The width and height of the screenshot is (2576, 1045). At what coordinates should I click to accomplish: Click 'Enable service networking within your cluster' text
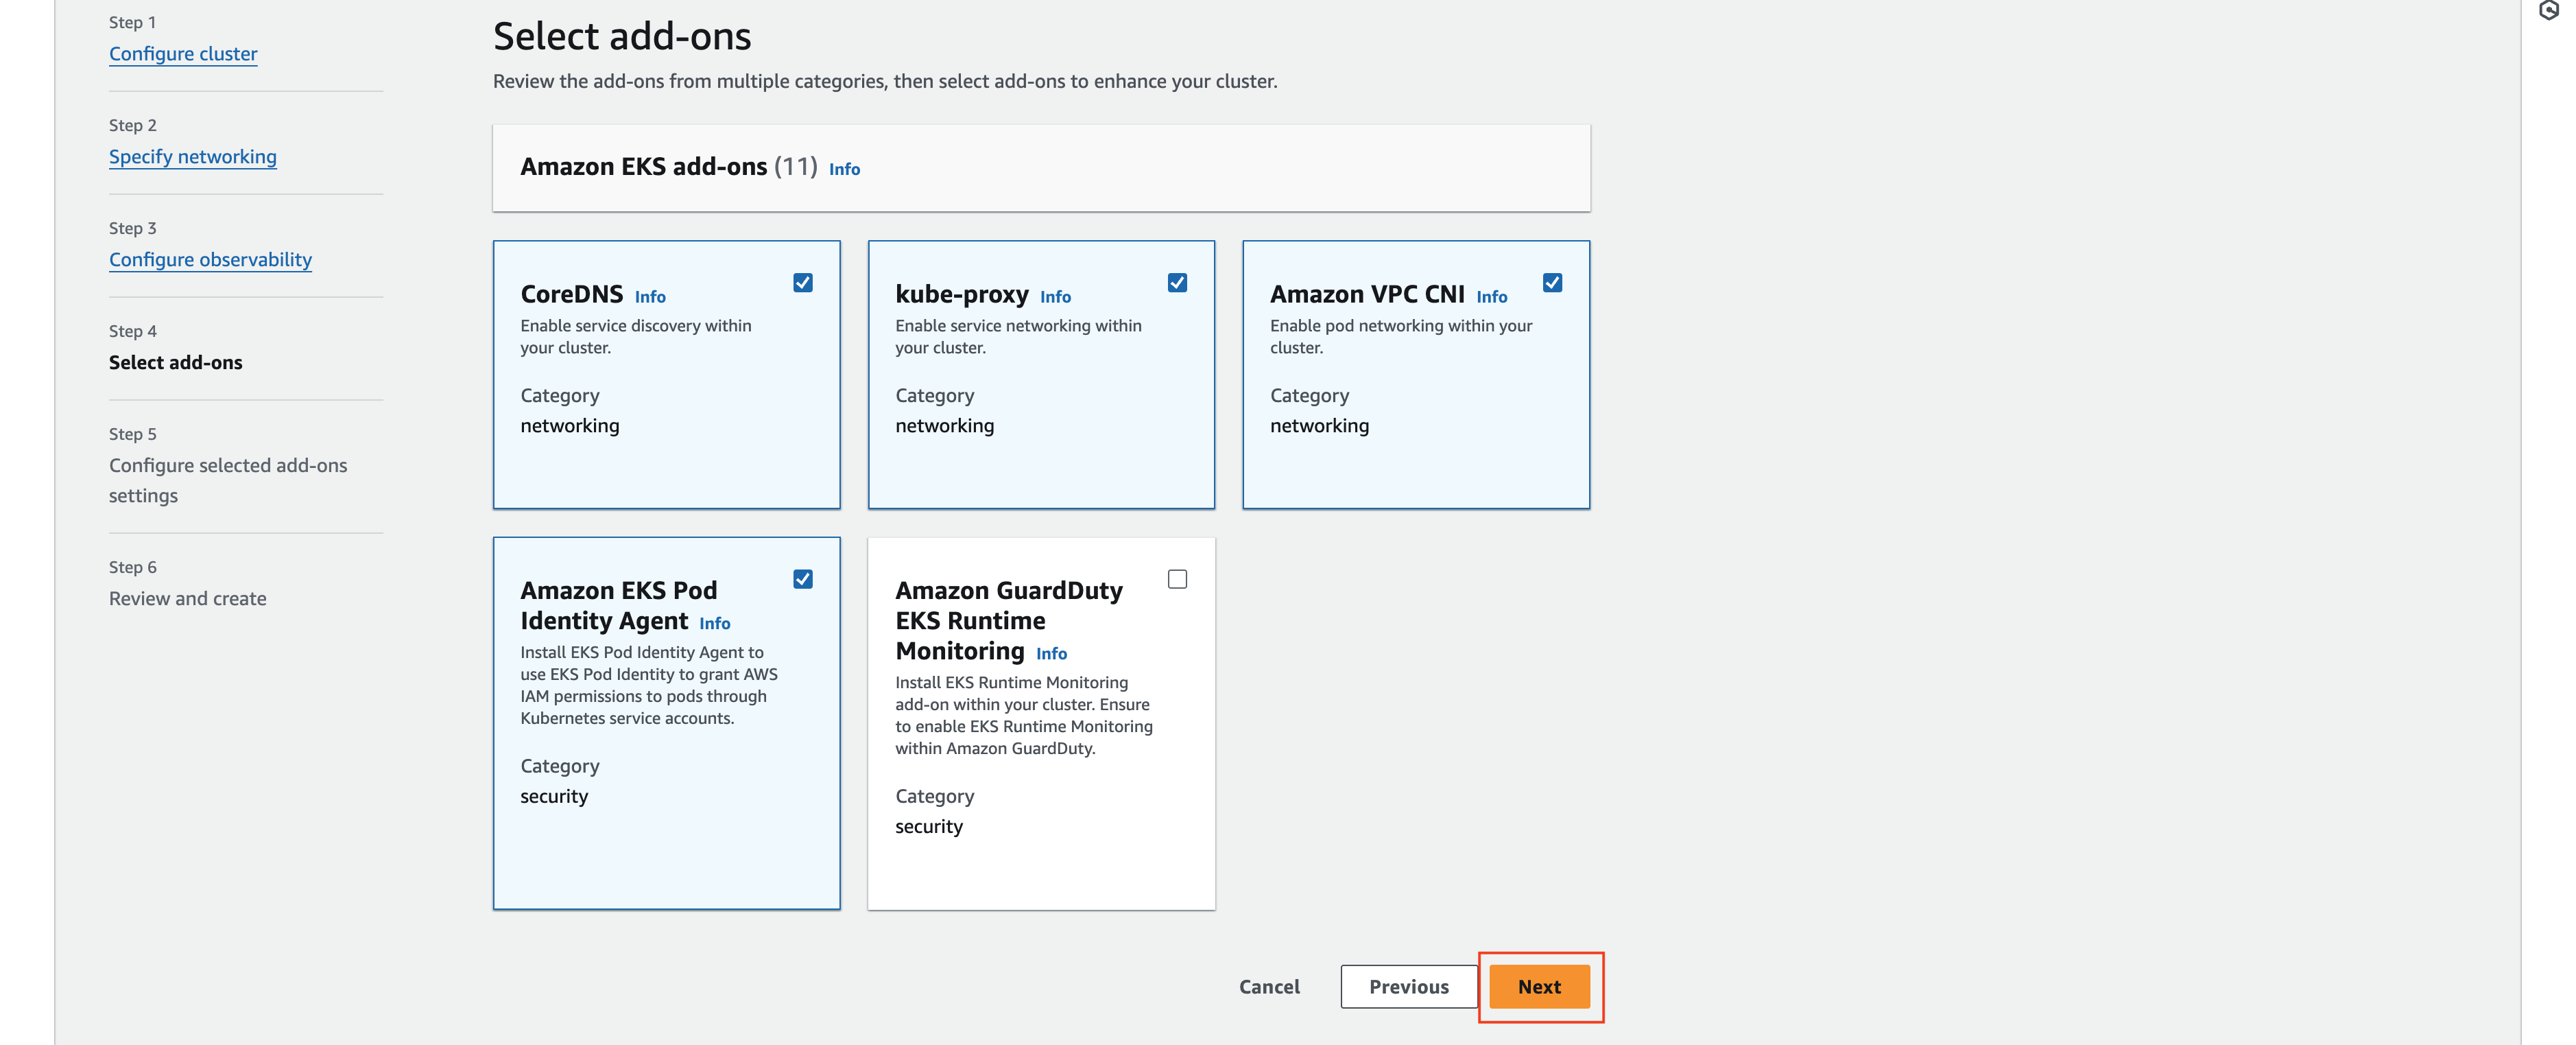coord(1018,337)
